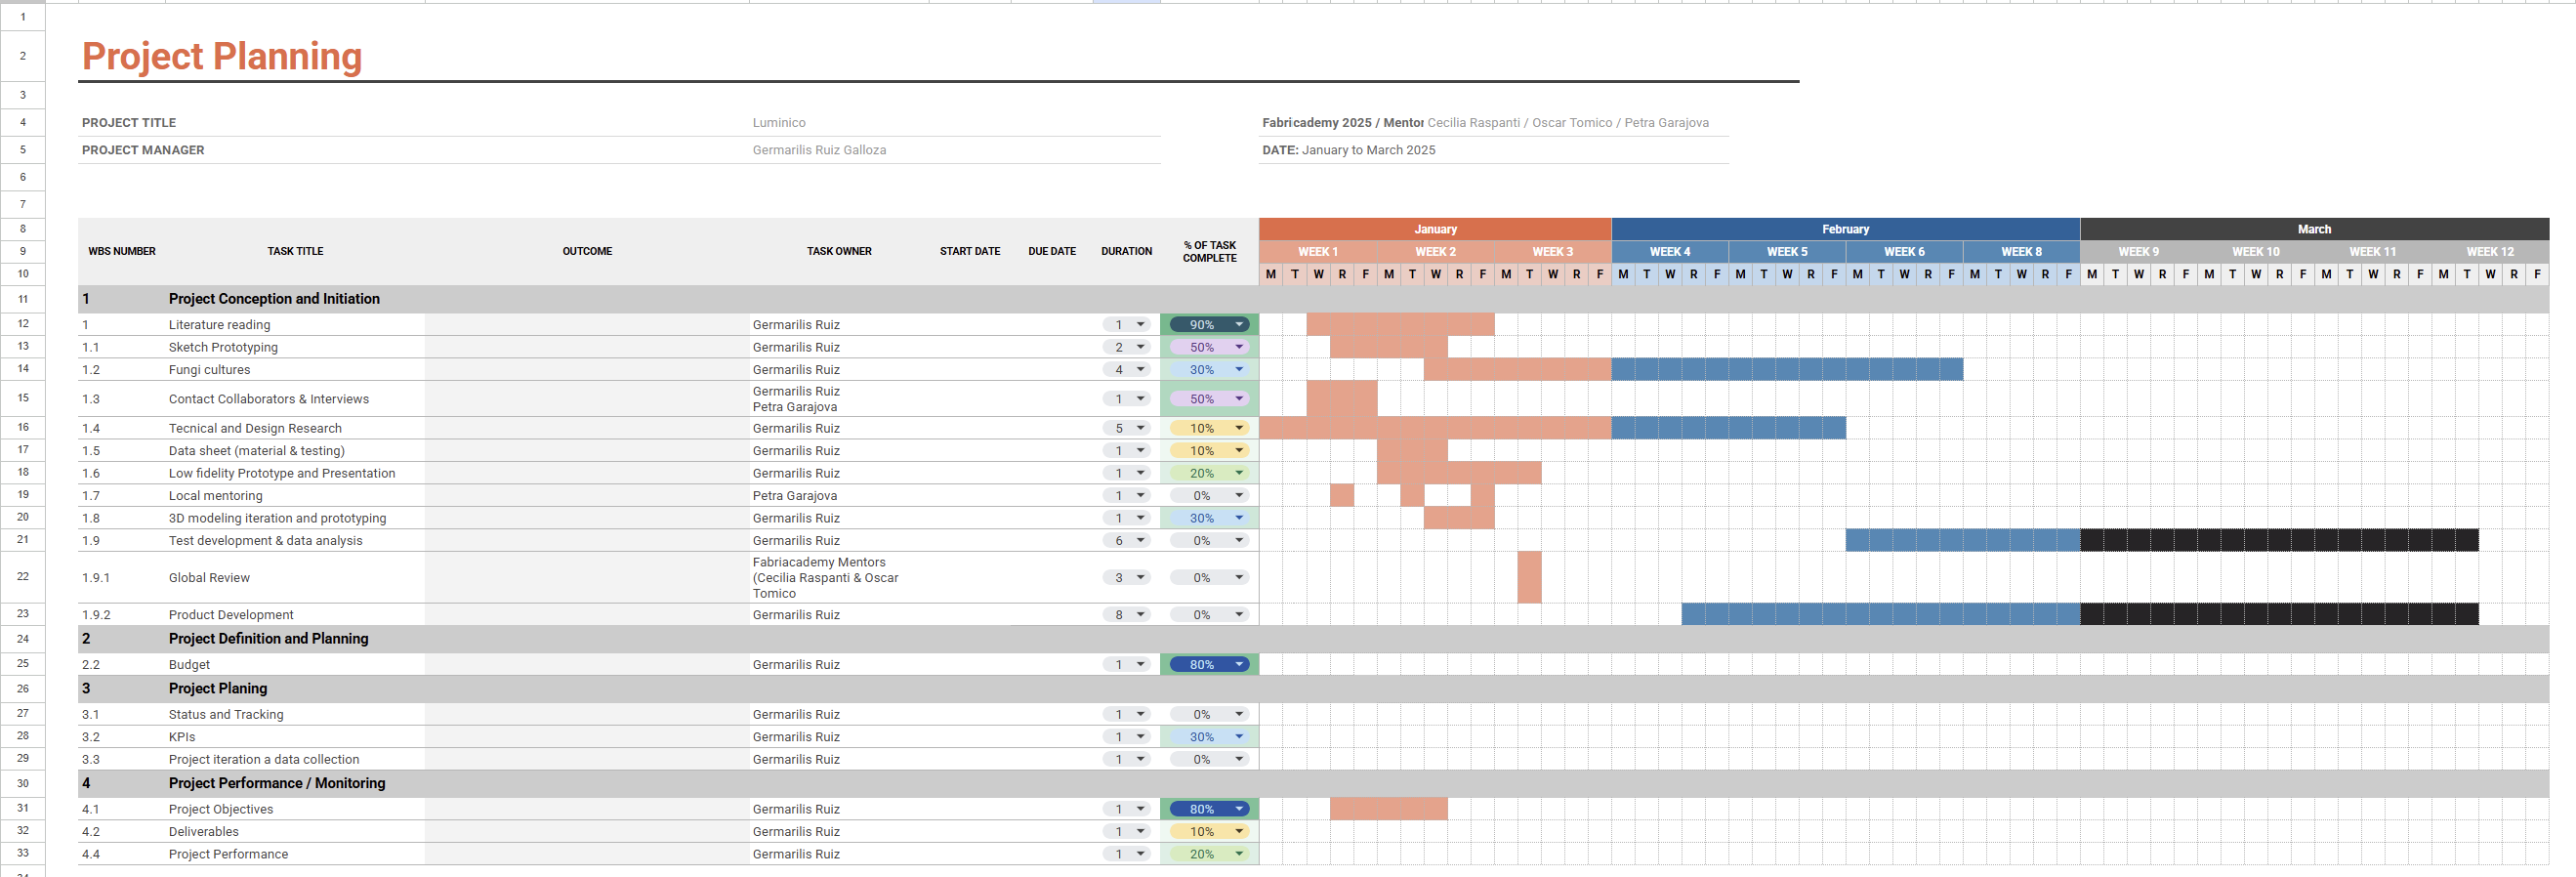Click salmon Gantt bar for Project Objectives

[x=1388, y=808]
